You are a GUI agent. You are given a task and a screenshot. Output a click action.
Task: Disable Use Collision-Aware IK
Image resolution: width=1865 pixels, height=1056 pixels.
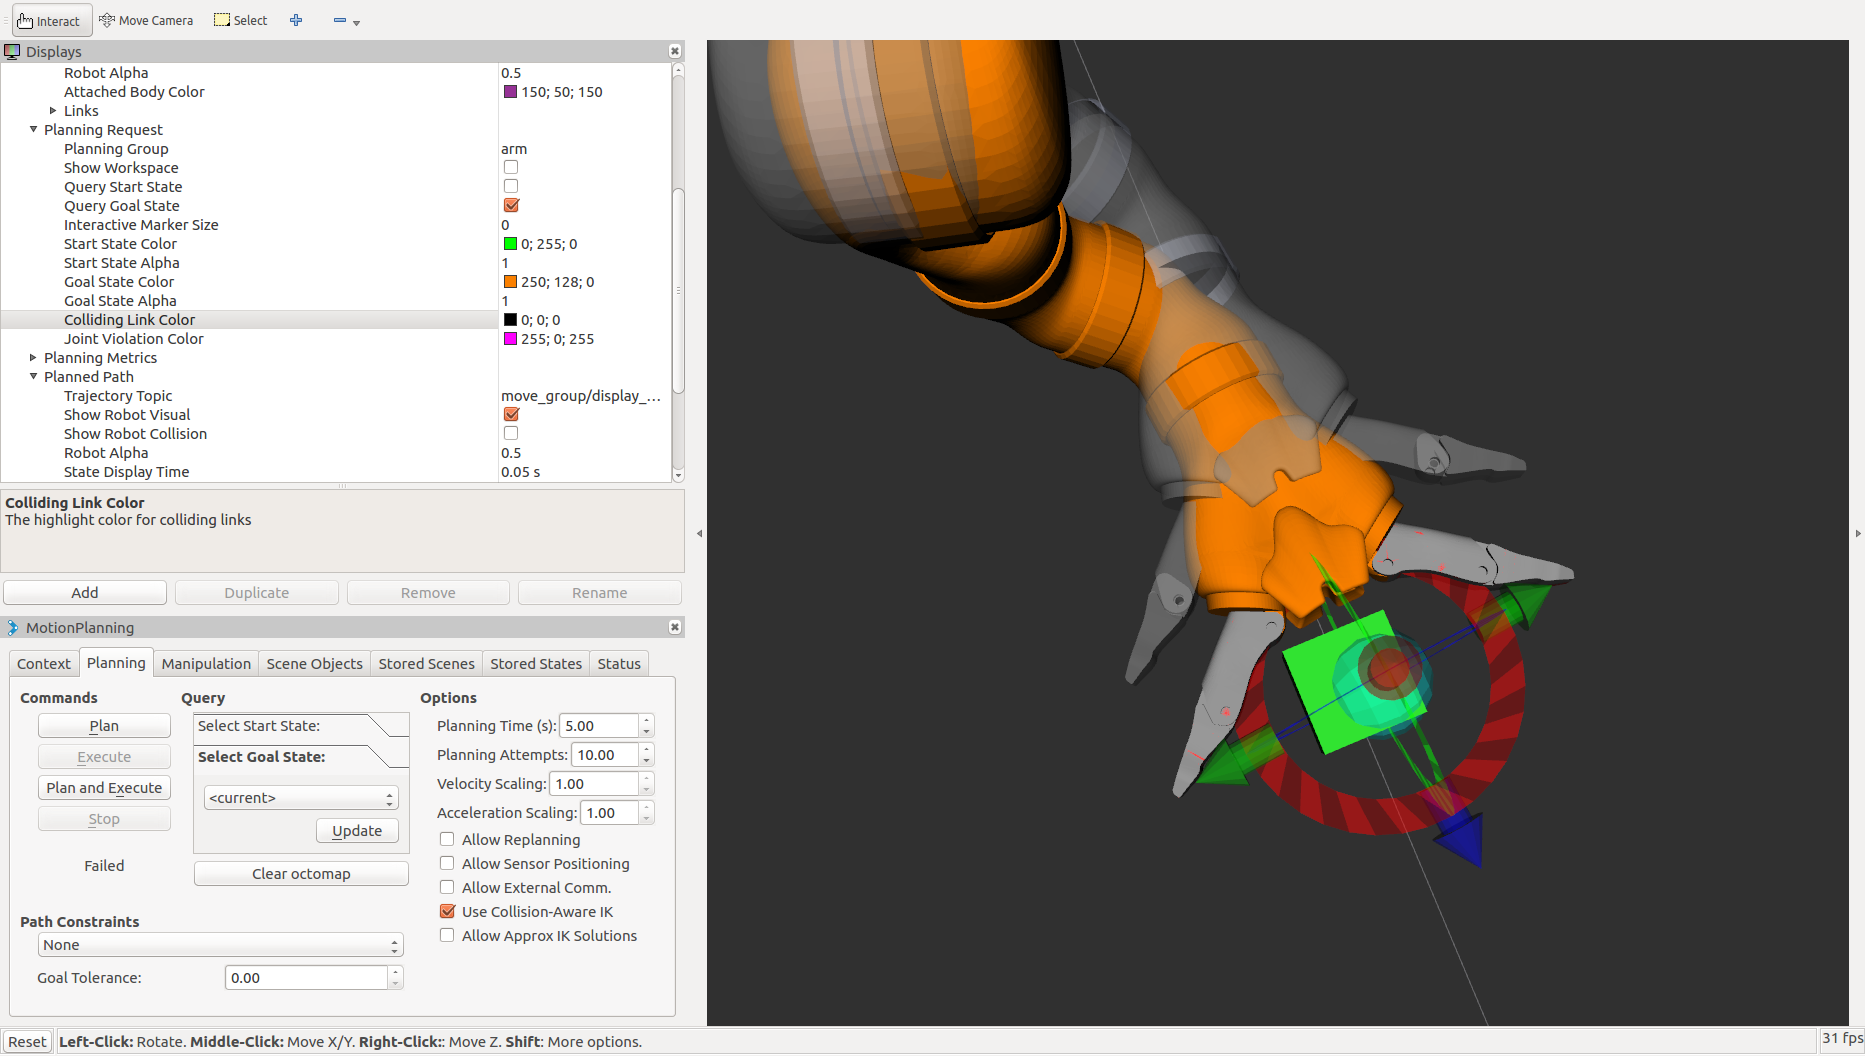pos(447,911)
